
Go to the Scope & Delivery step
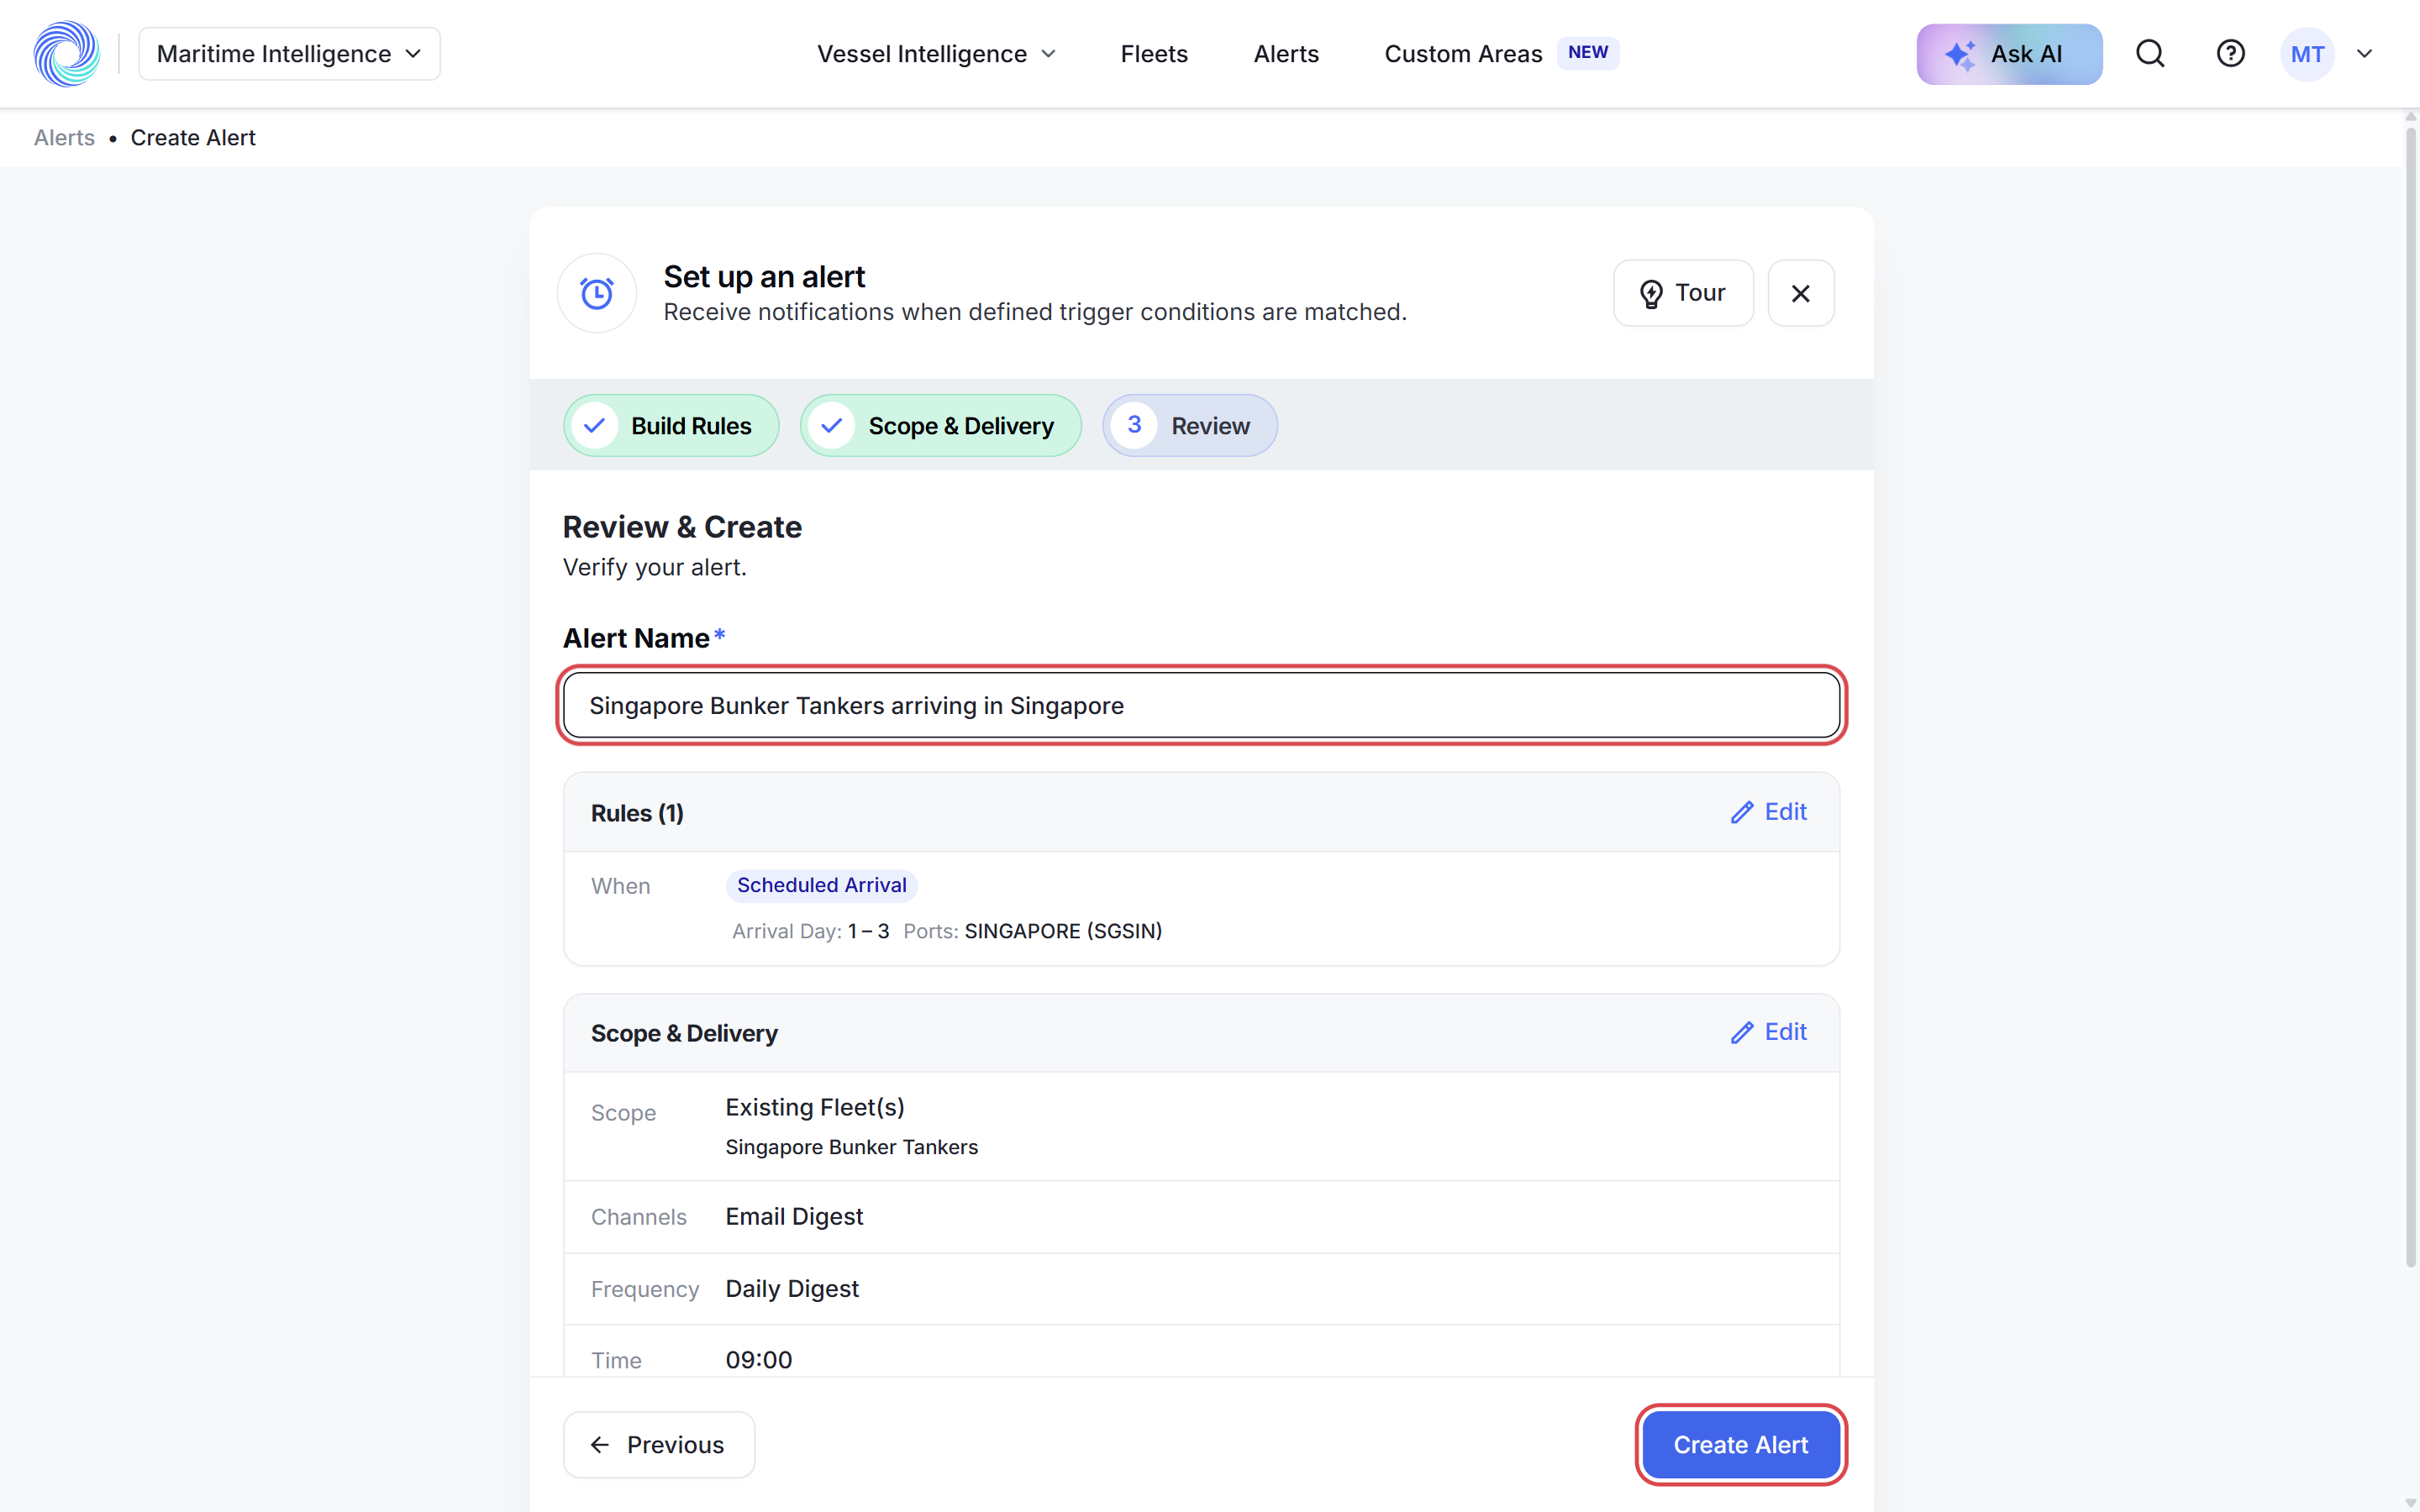click(941, 426)
